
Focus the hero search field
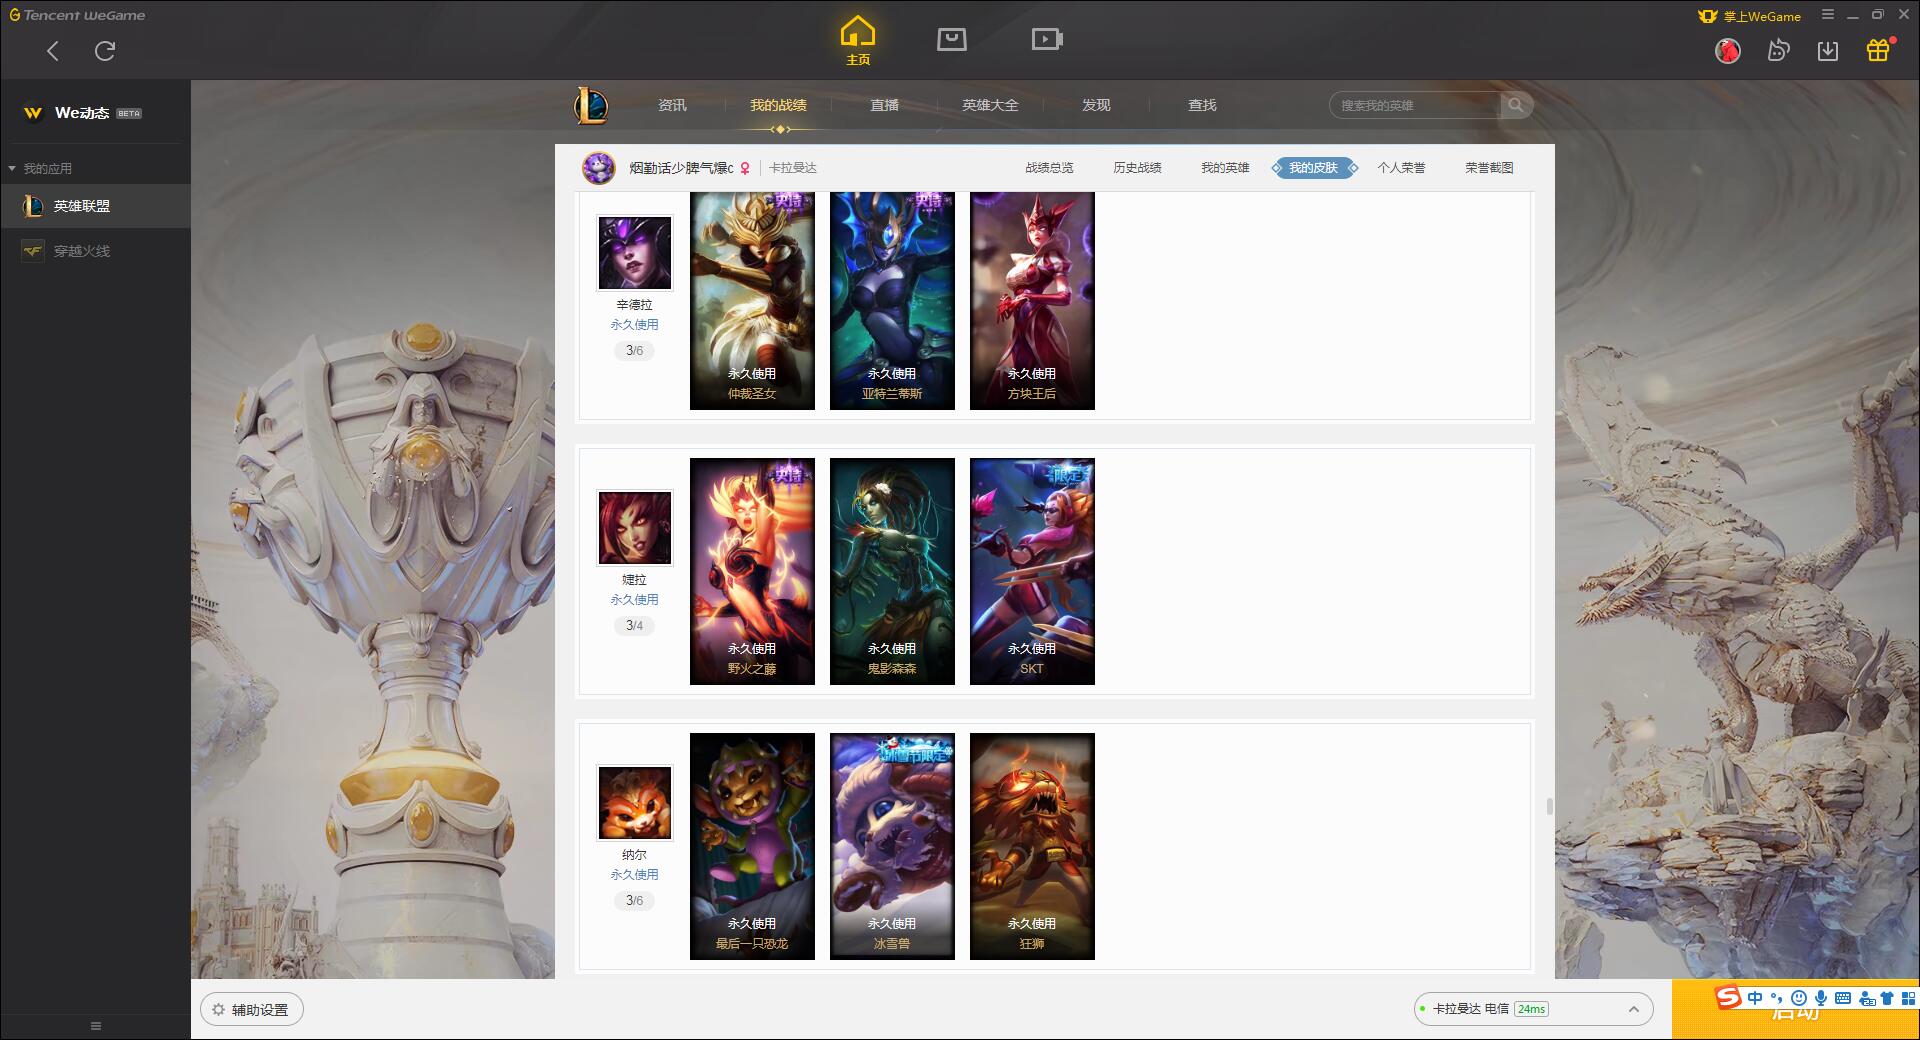pyautogui.click(x=1415, y=105)
